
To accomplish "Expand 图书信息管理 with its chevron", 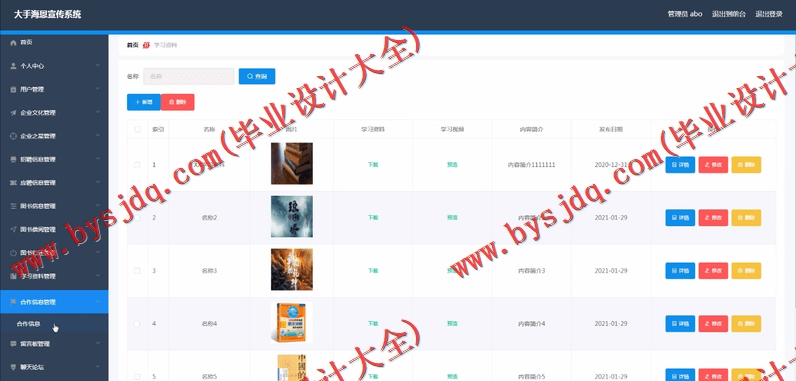I will (x=97, y=206).
